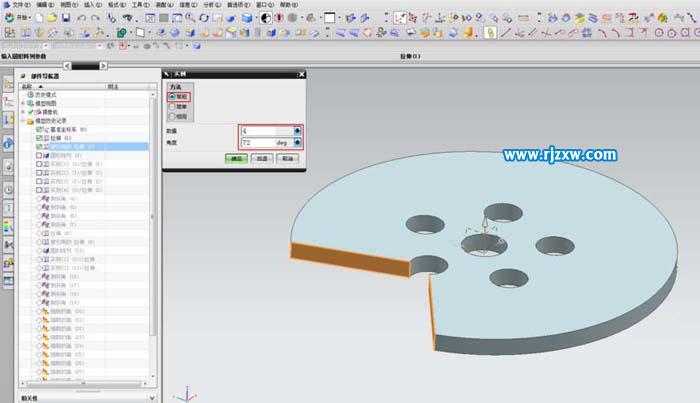This screenshot has width=700, height=403.
Task: Uncheck the 拉伸 (1) feature checkbox
Action: click(39, 138)
